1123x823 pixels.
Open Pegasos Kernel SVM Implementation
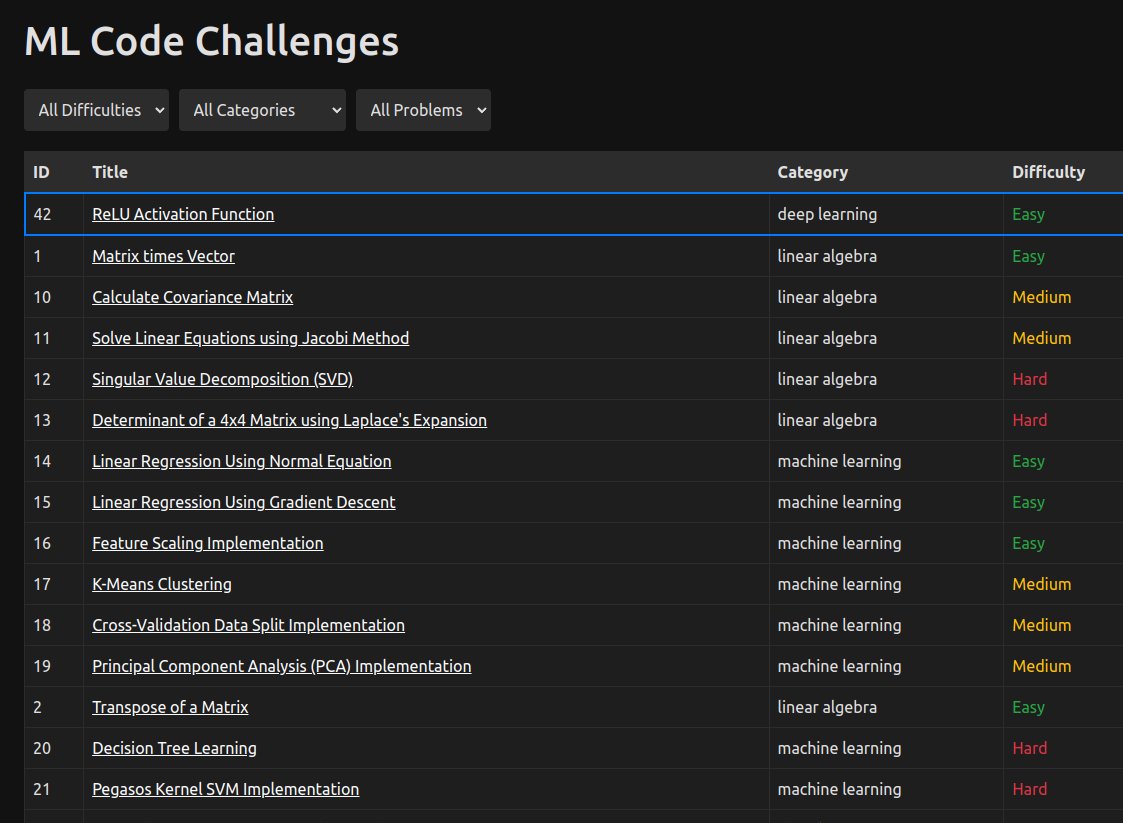click(x=225, y=789)
